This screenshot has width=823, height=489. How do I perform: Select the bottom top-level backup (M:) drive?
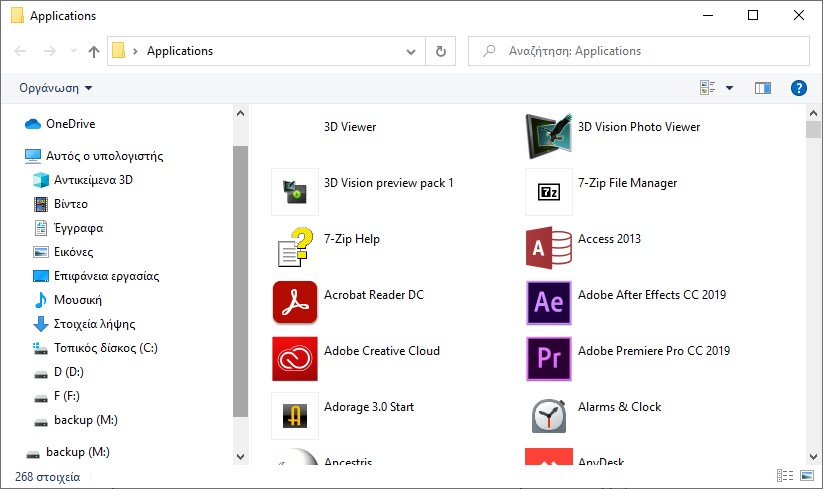(x=78, y=452)
